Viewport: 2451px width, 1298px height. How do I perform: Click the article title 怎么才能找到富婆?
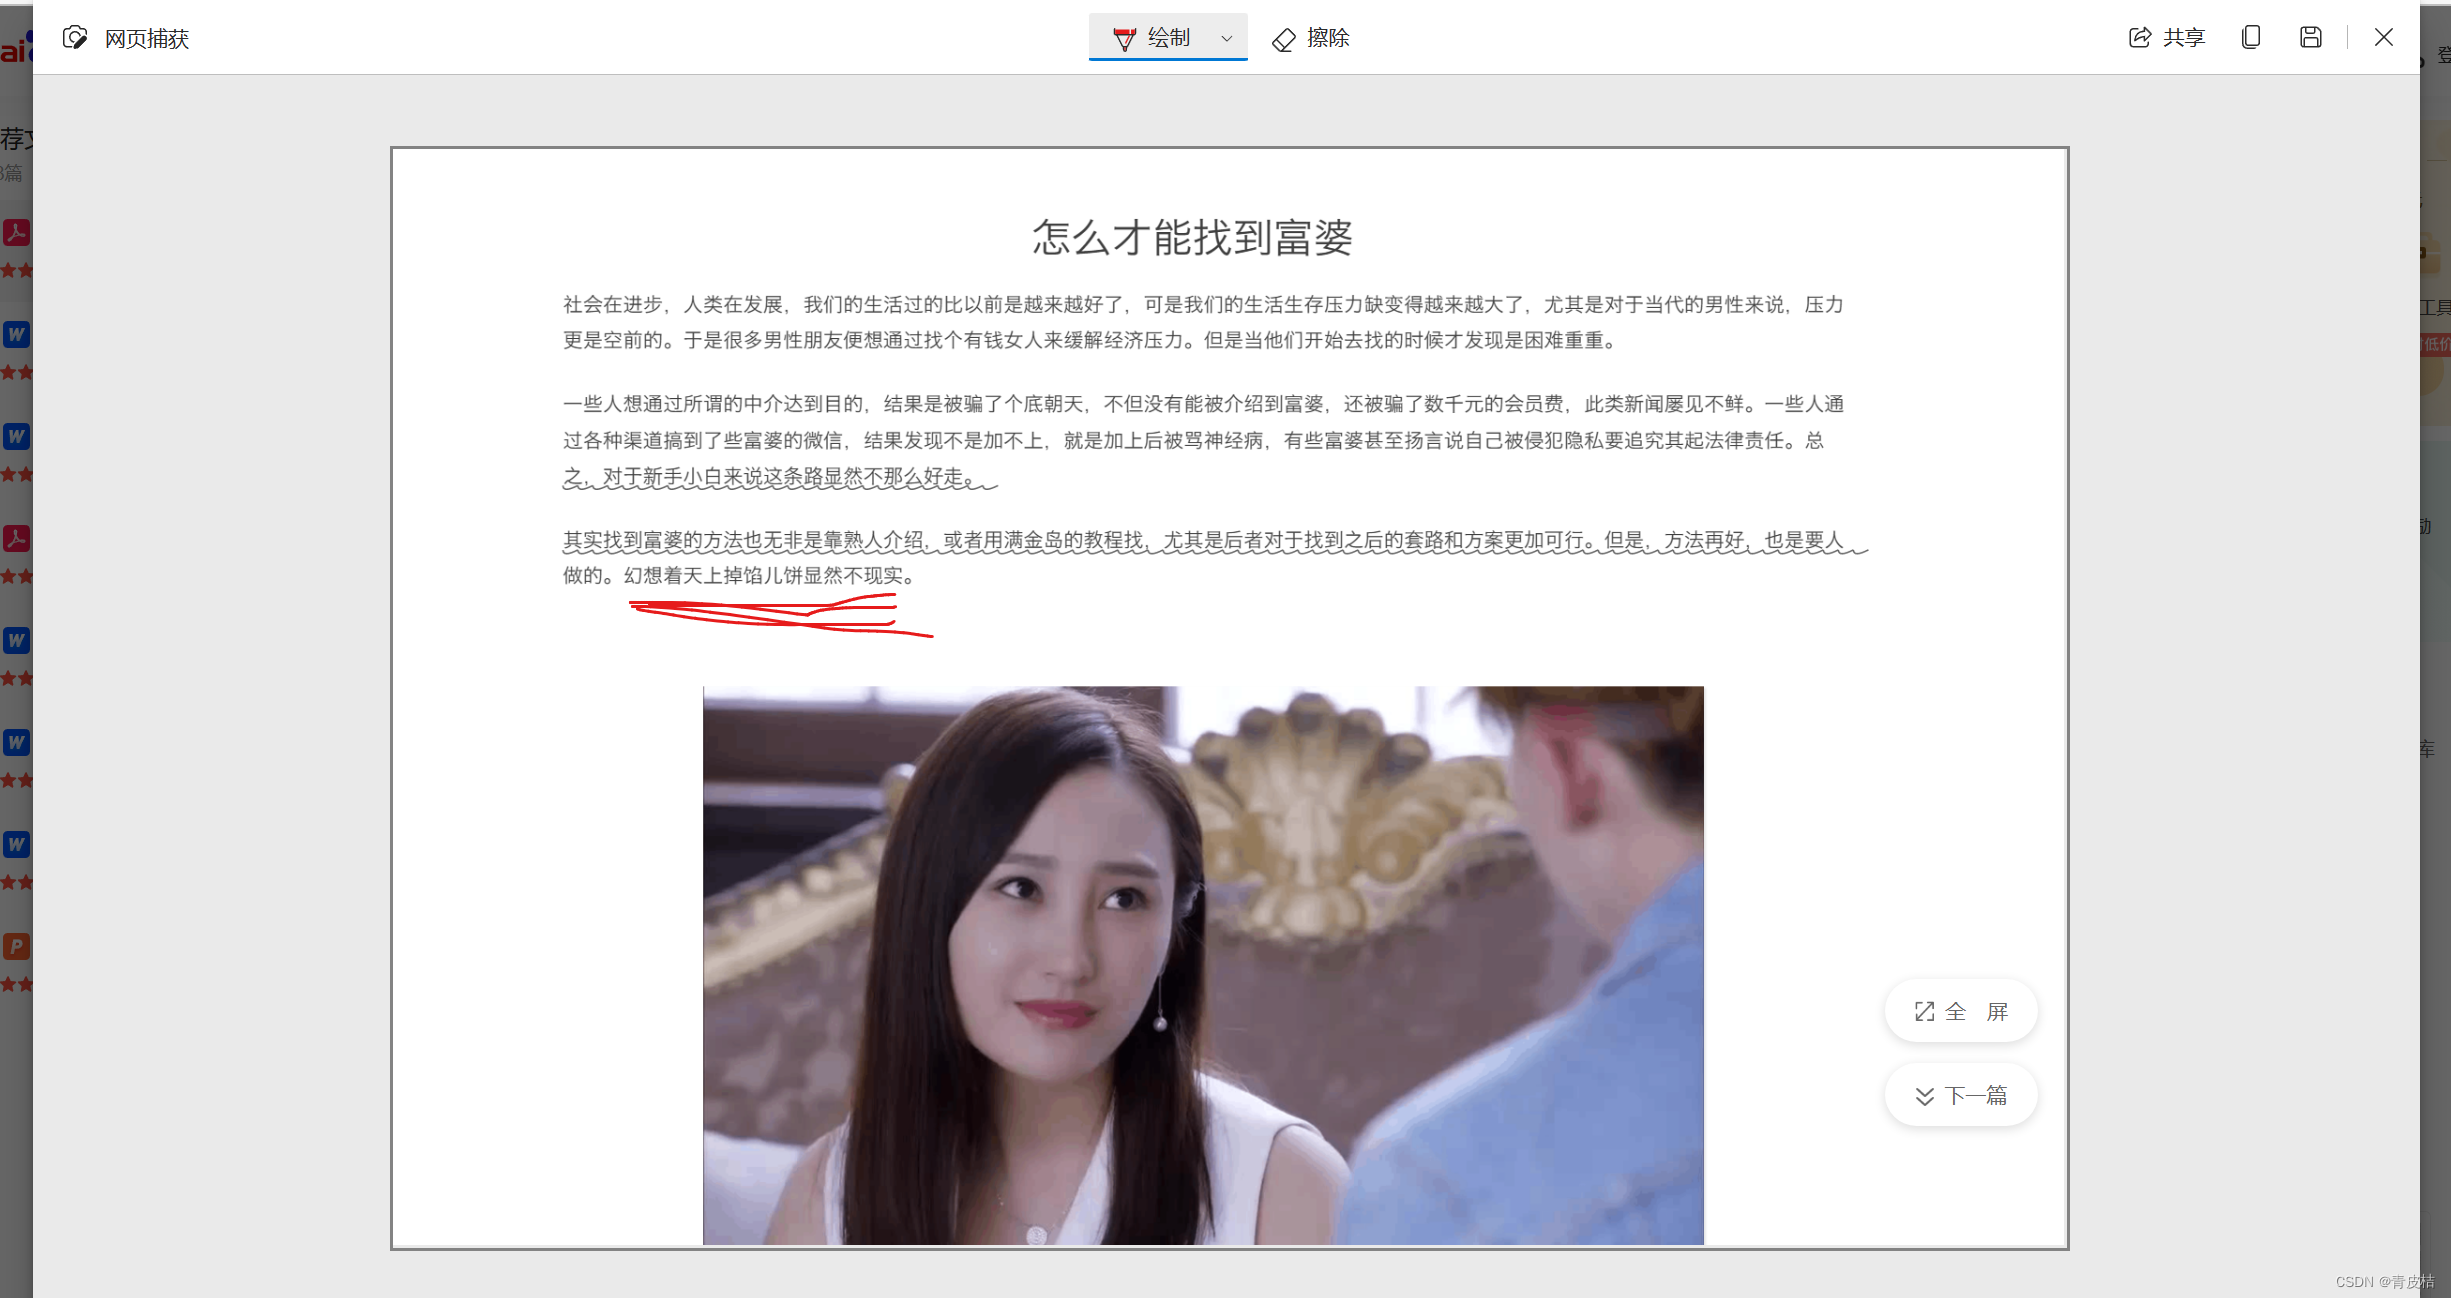(1192, 237)
